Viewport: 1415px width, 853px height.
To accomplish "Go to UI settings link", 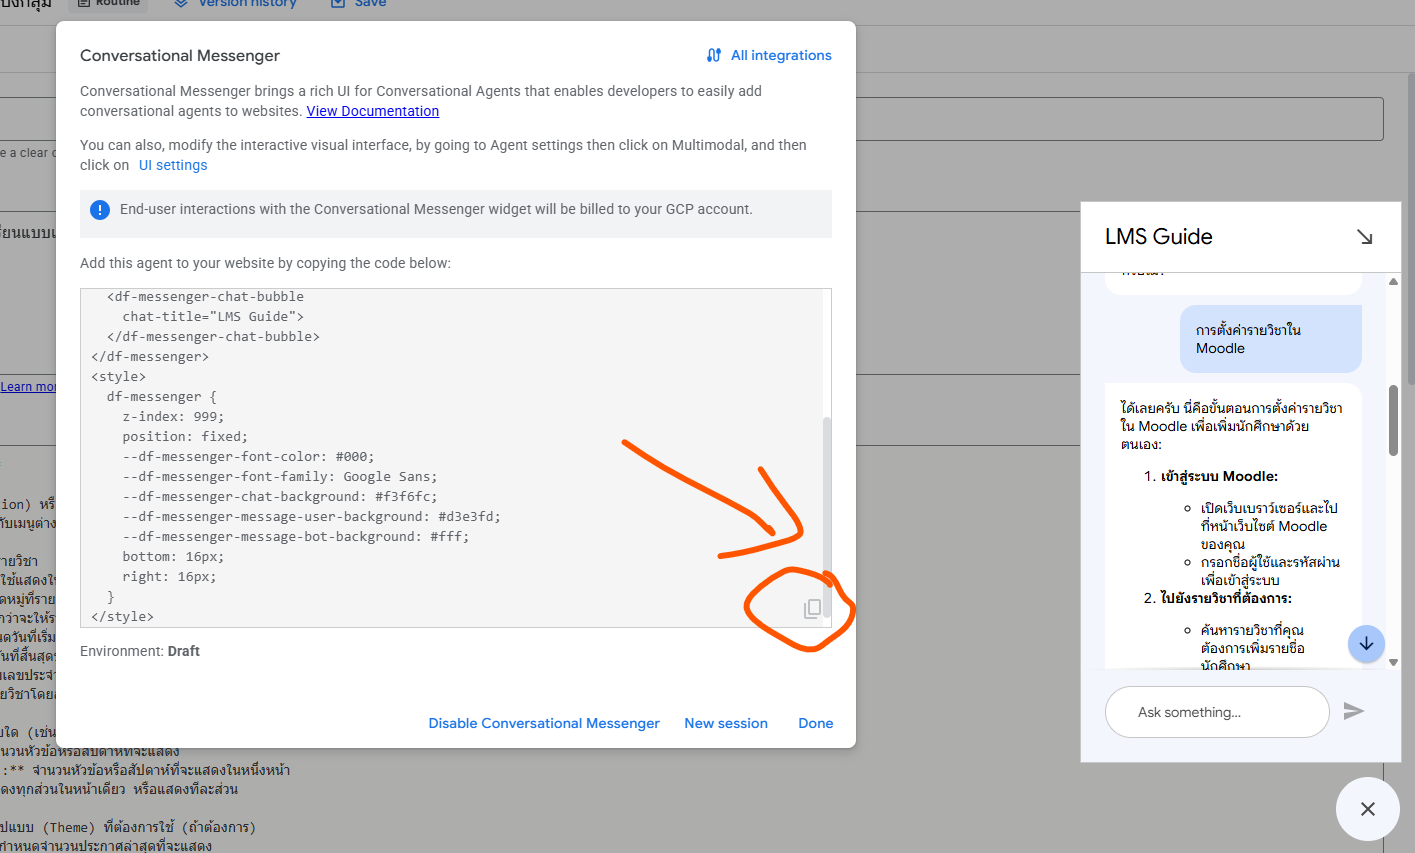I will pyautogui.click(x=173, y=165).
